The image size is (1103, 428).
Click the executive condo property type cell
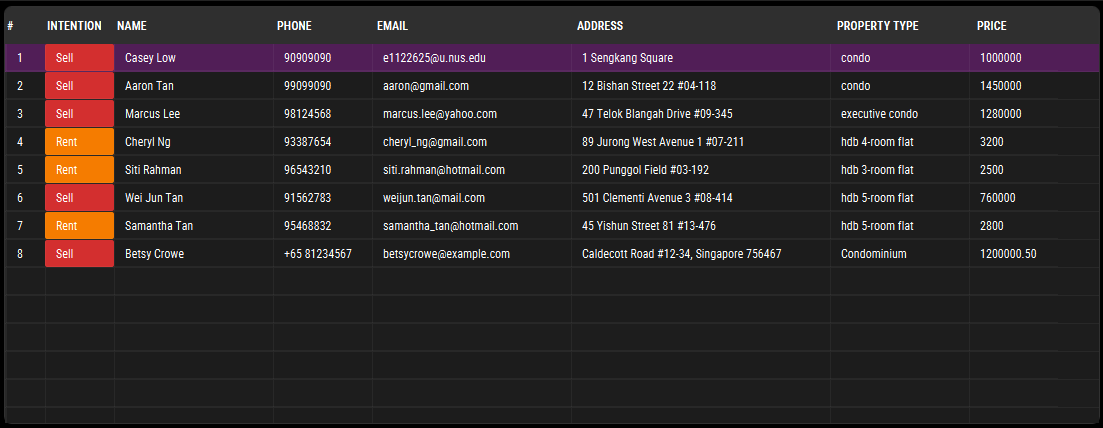point(879,114)
